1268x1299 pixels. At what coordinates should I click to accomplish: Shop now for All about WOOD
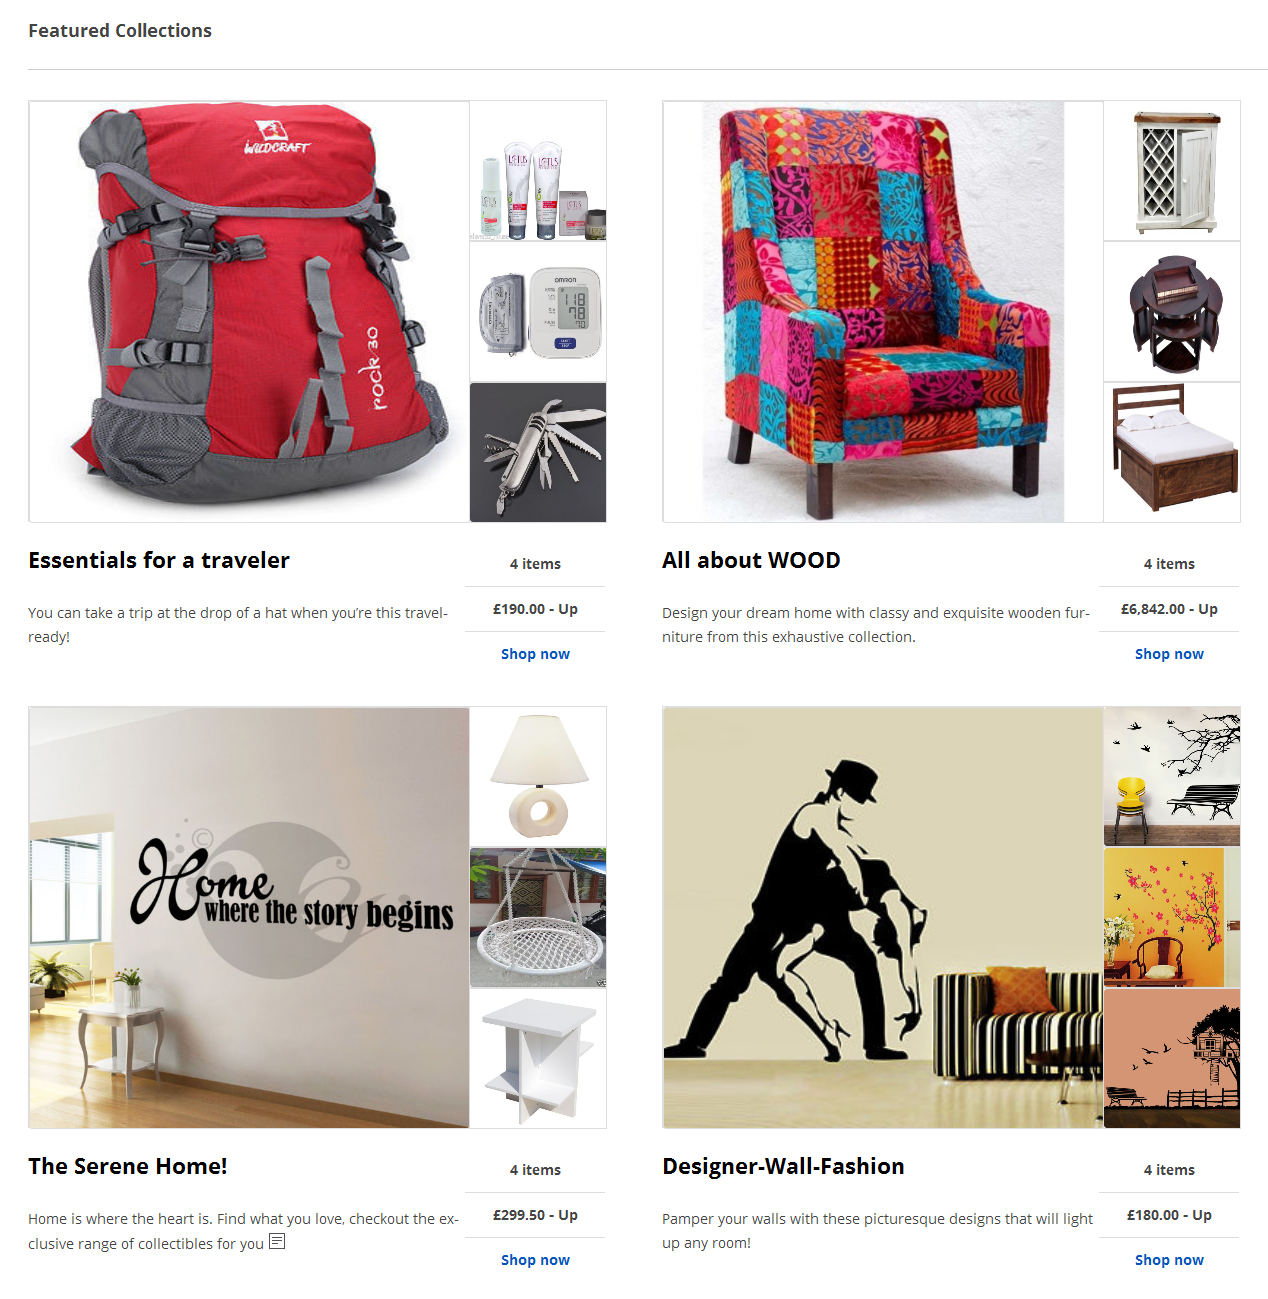(1169, 654)
